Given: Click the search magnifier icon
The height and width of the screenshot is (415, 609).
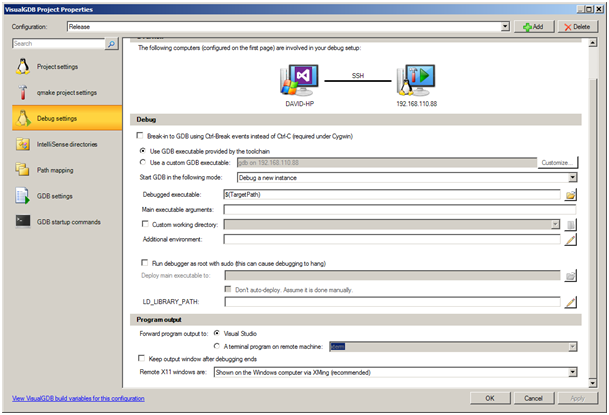Looking at the screenshot, I should [x=111, y=44].
